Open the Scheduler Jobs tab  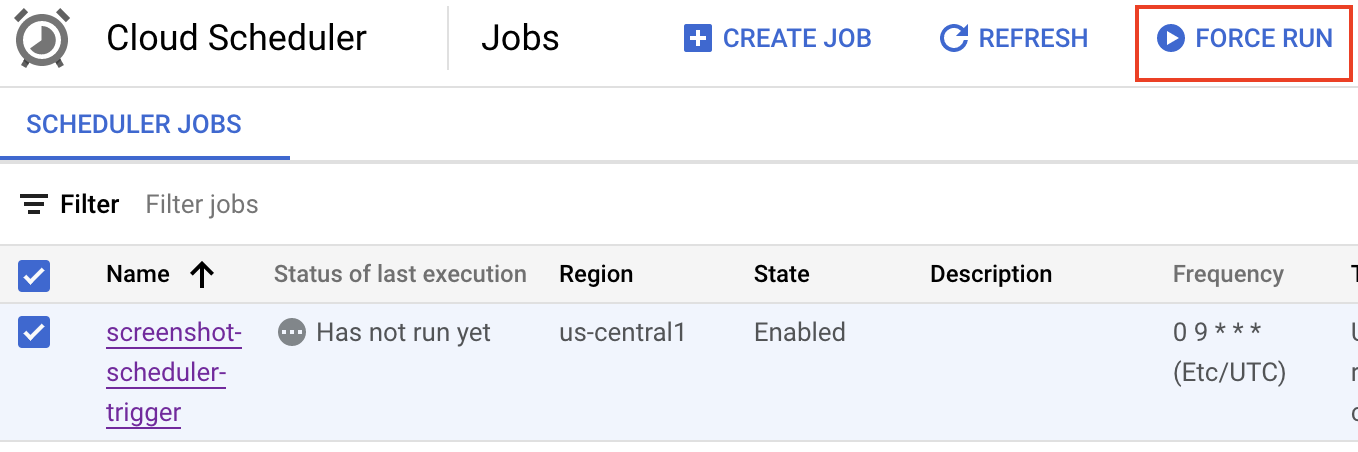(134, 125)
